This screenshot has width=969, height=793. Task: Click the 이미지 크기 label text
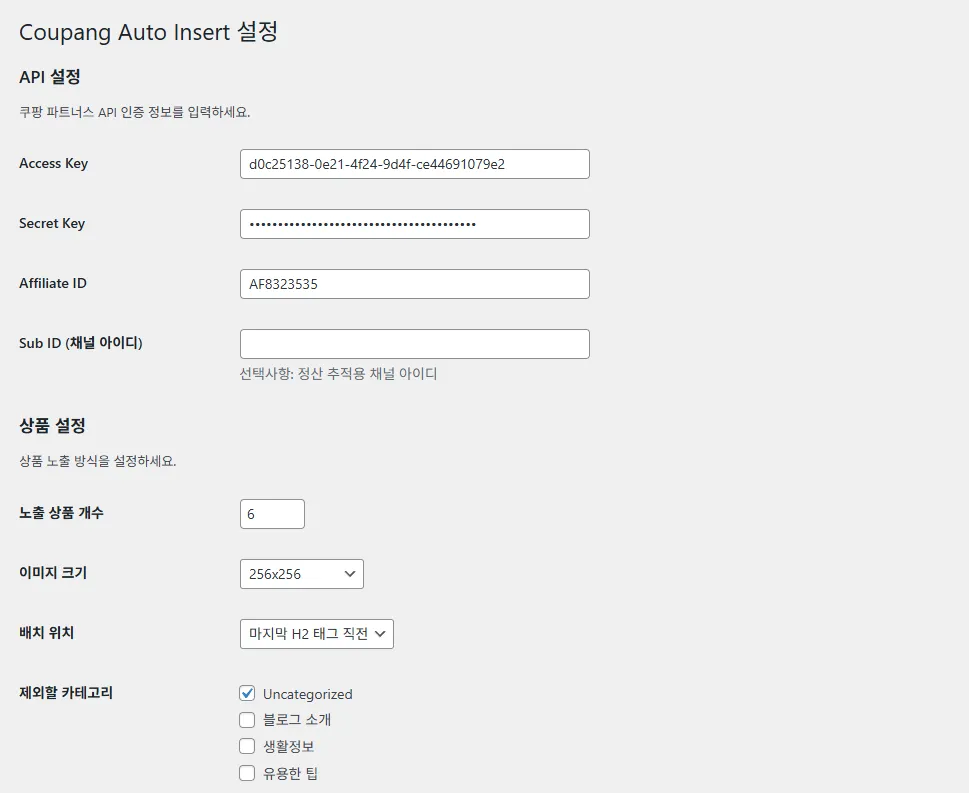point(53,573)
